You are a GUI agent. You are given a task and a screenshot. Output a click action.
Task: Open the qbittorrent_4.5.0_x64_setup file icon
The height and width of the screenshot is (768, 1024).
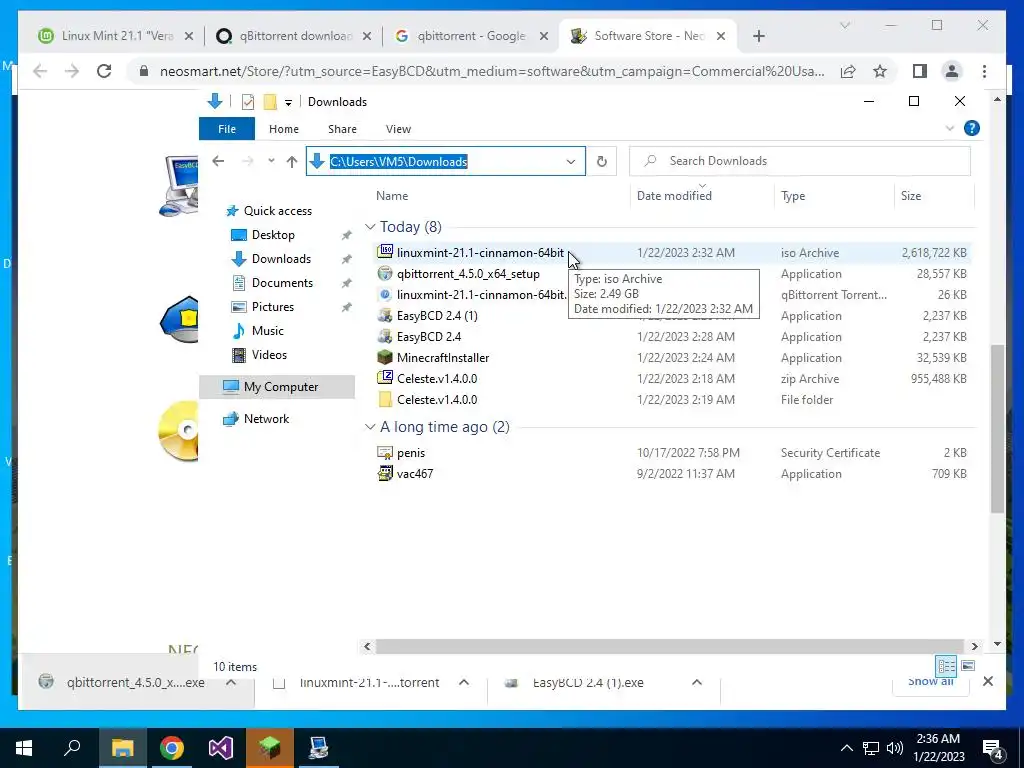[x=385, y=274]
